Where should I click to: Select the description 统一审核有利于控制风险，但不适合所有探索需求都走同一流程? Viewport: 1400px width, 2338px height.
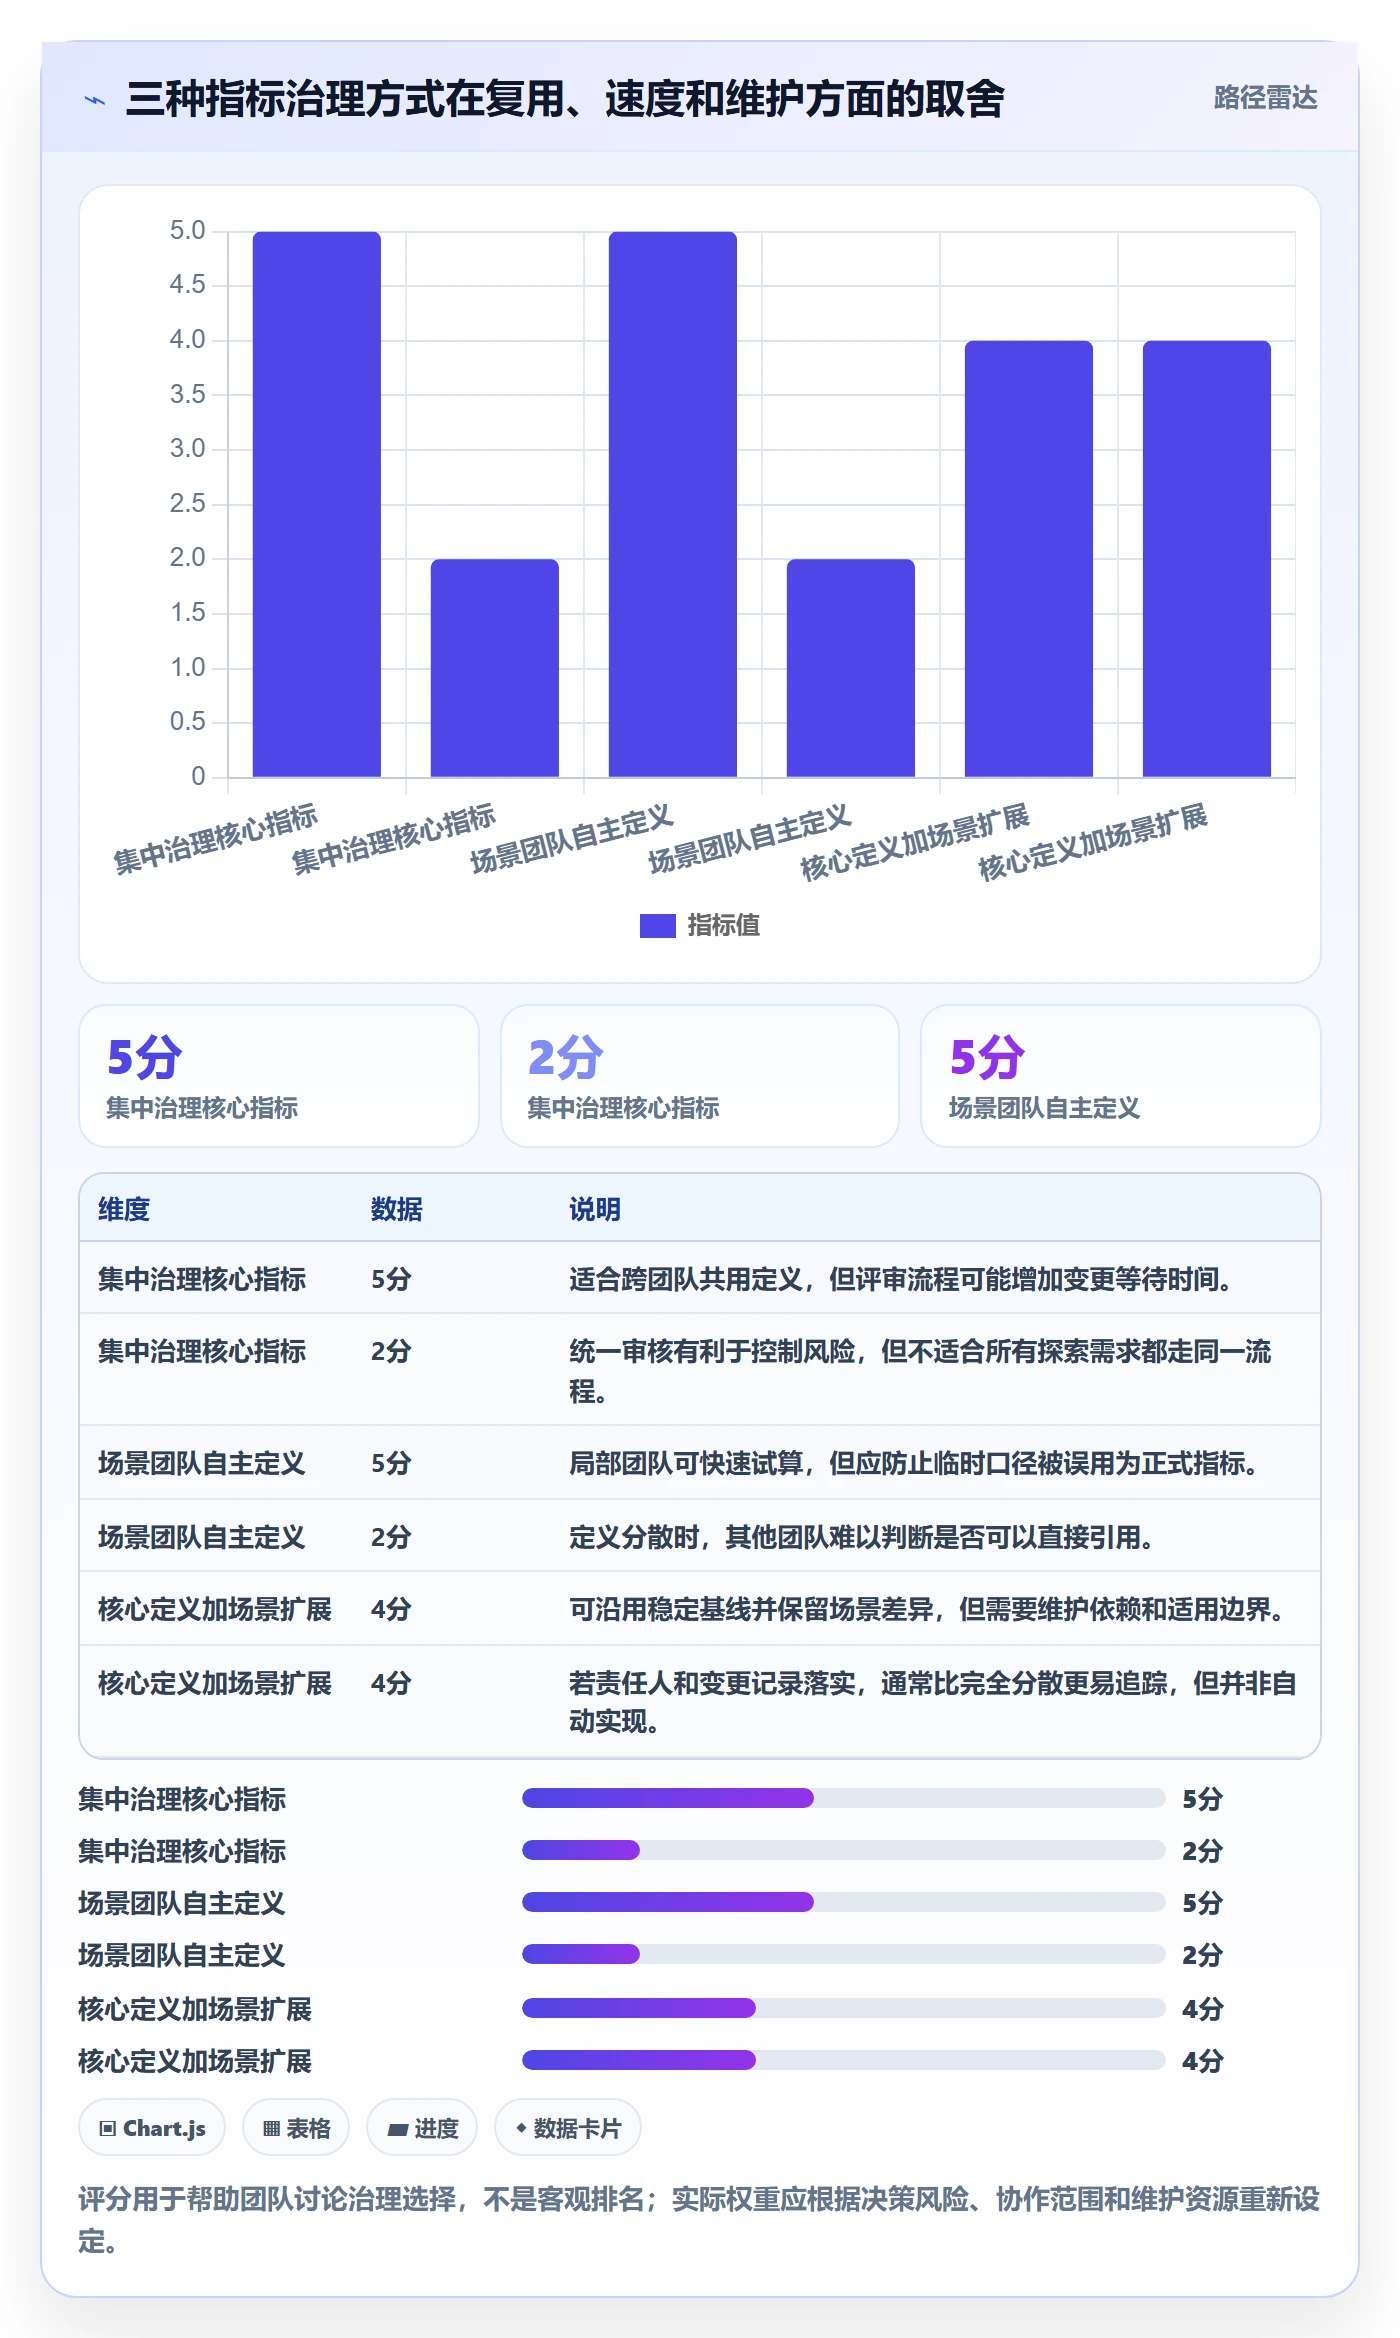point(920,1371)
